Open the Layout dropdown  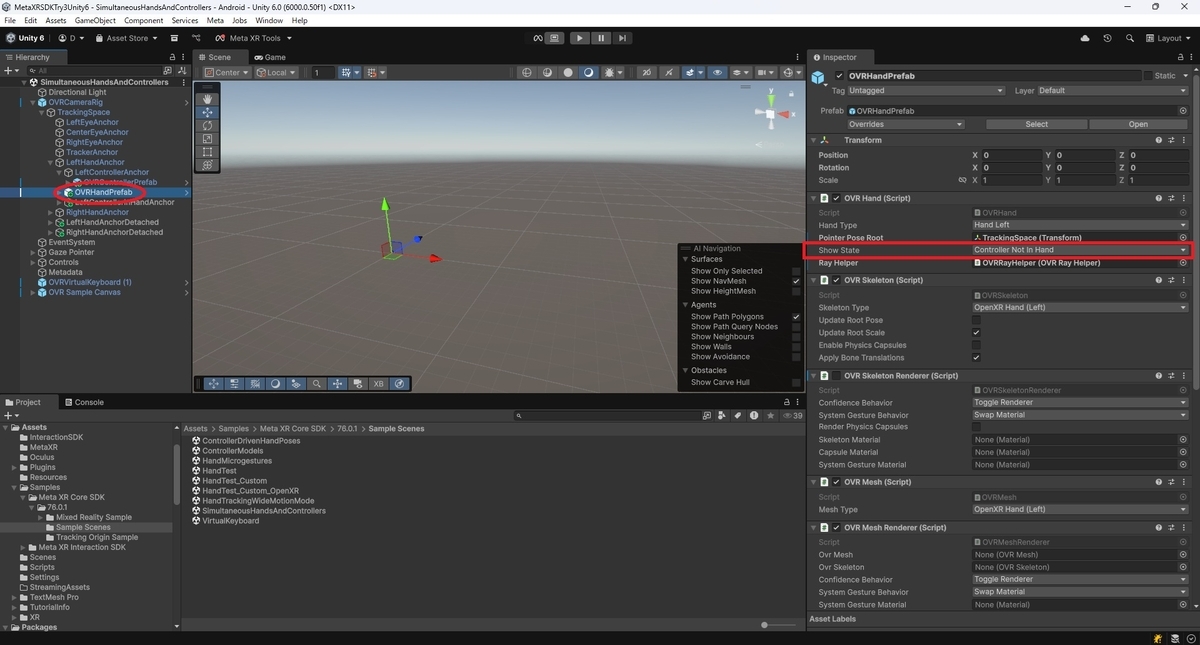[1169, 38]
